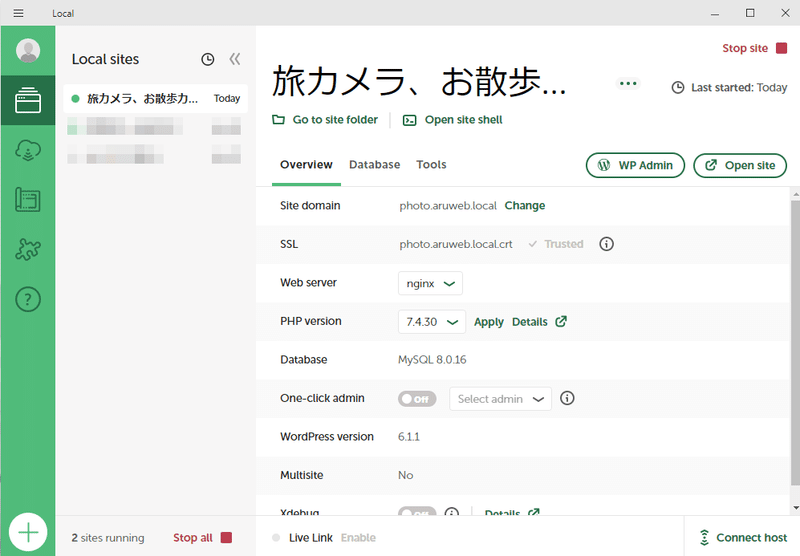The image size is (800, 556).
Task: Open the user account avatar
Action: 28,50
